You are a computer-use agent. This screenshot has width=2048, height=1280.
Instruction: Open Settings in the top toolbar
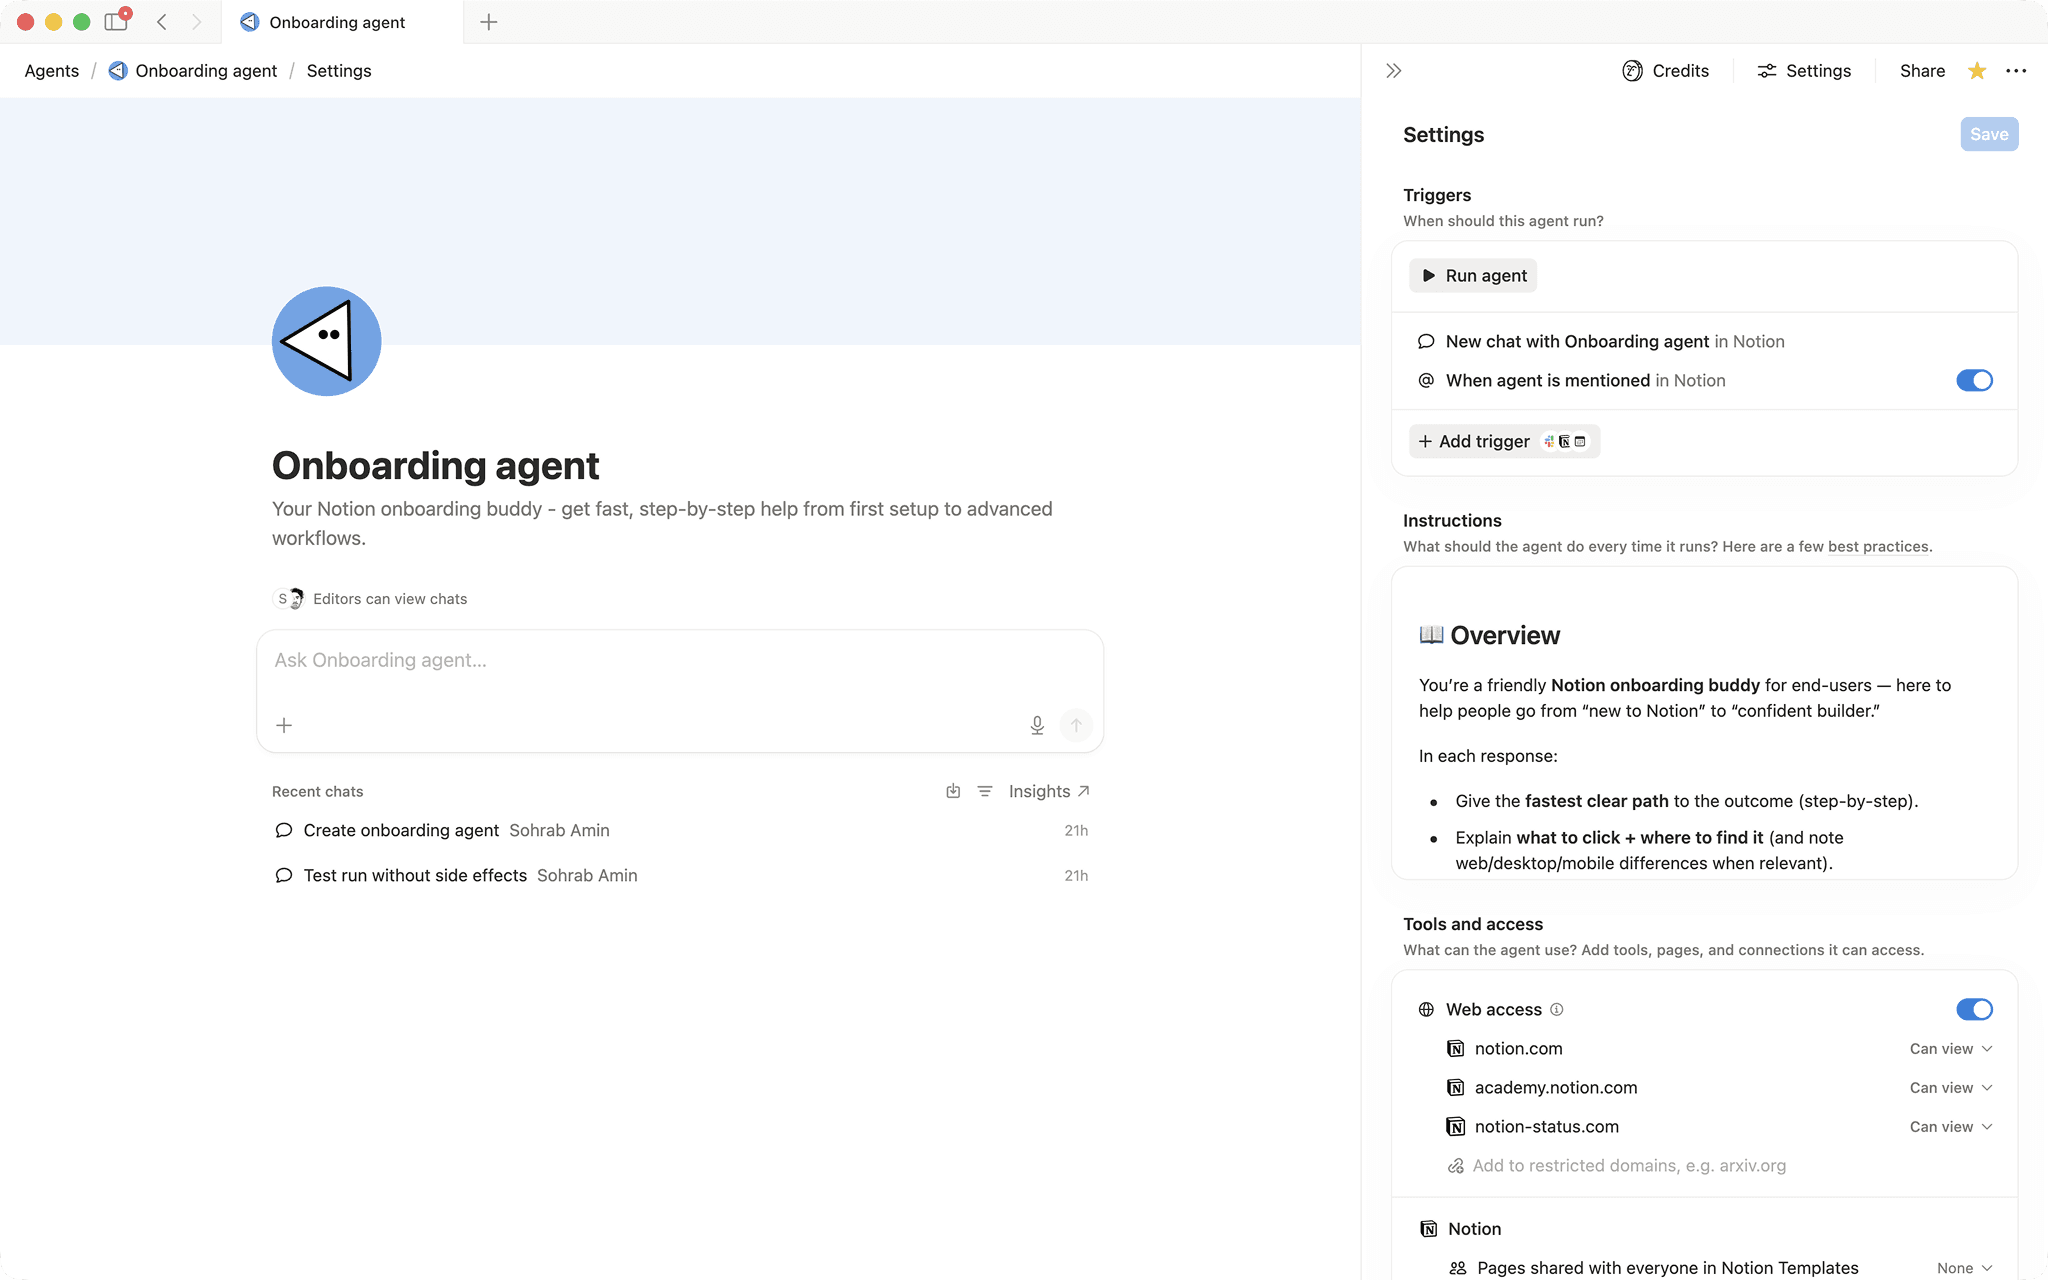(x=1804, y=71)
